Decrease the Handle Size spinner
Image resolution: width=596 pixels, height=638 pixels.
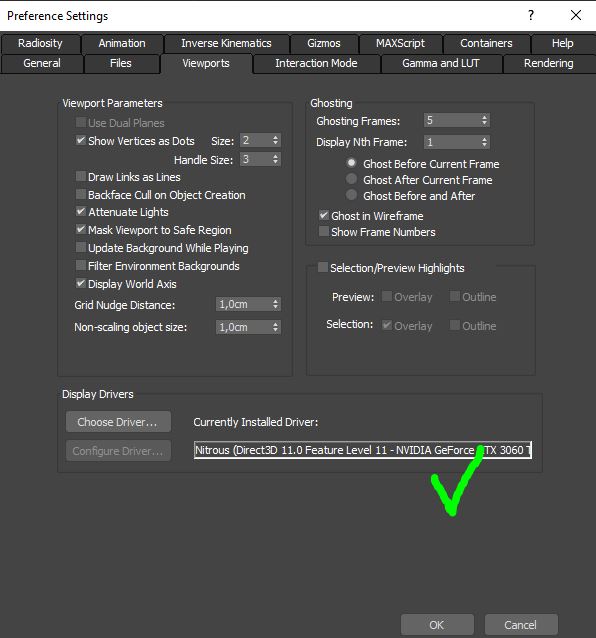275,162
